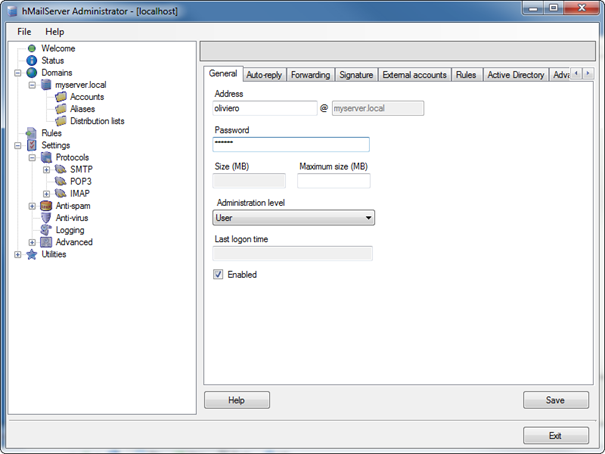
Task: Click the Help button
Action: 237,400
